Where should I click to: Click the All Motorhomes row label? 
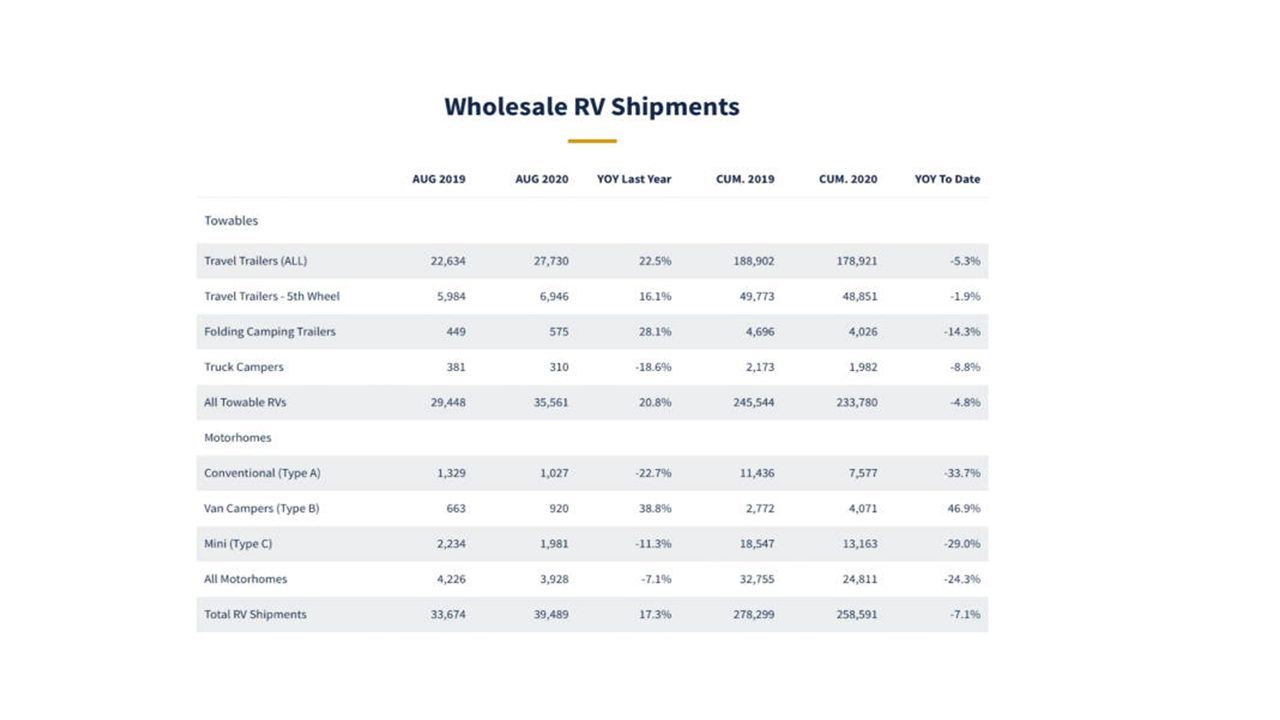coord(246,579)
